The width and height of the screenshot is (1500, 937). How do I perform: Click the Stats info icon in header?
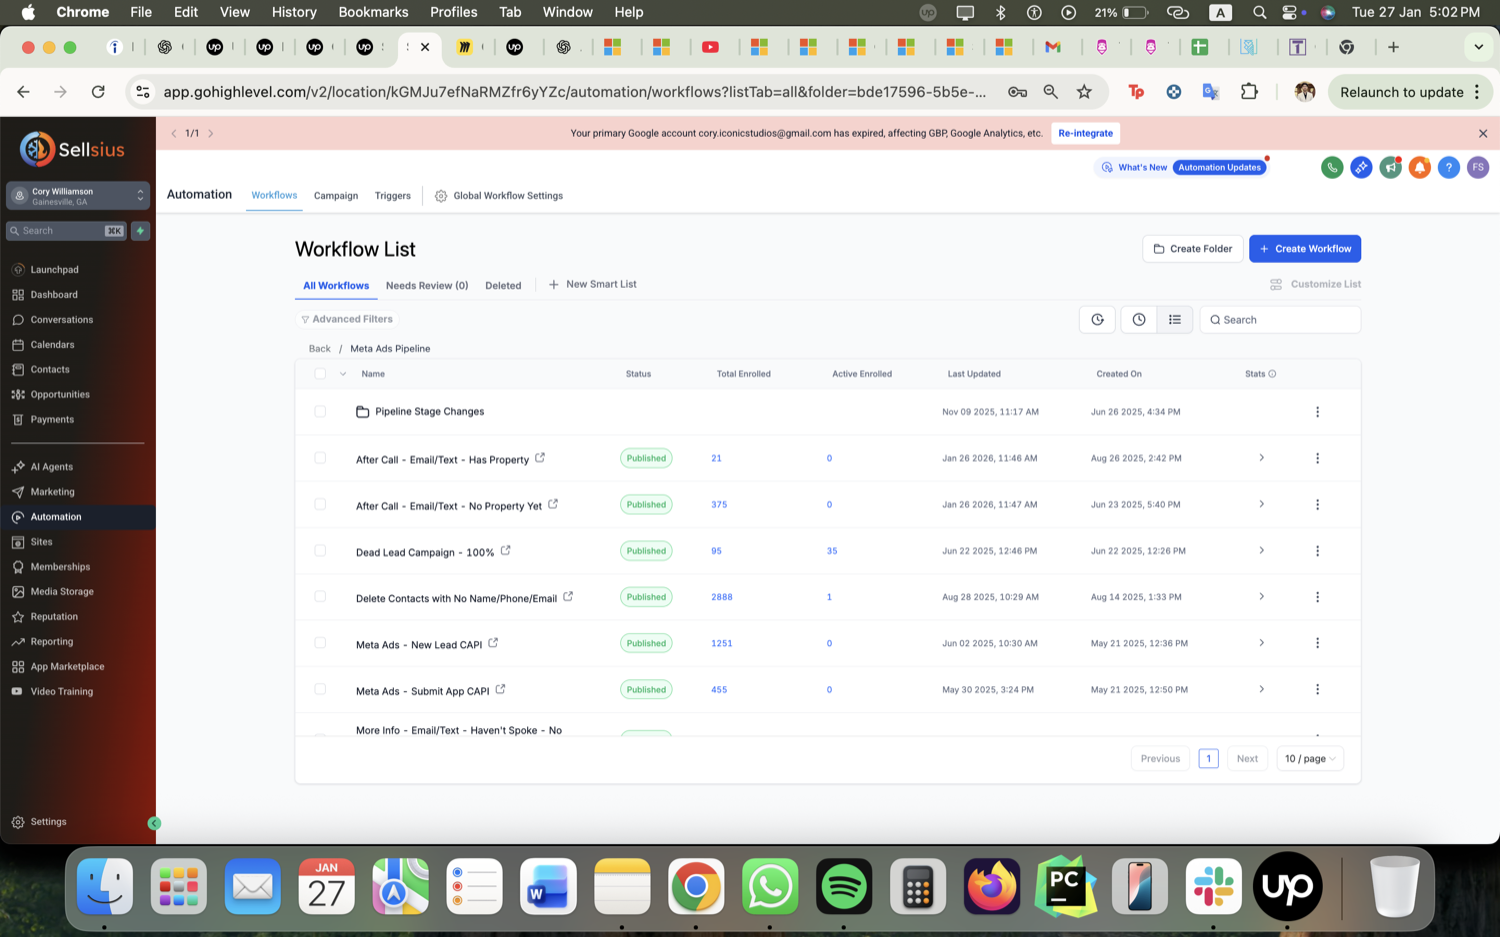pyautogui.click(x=1272, y=374)
